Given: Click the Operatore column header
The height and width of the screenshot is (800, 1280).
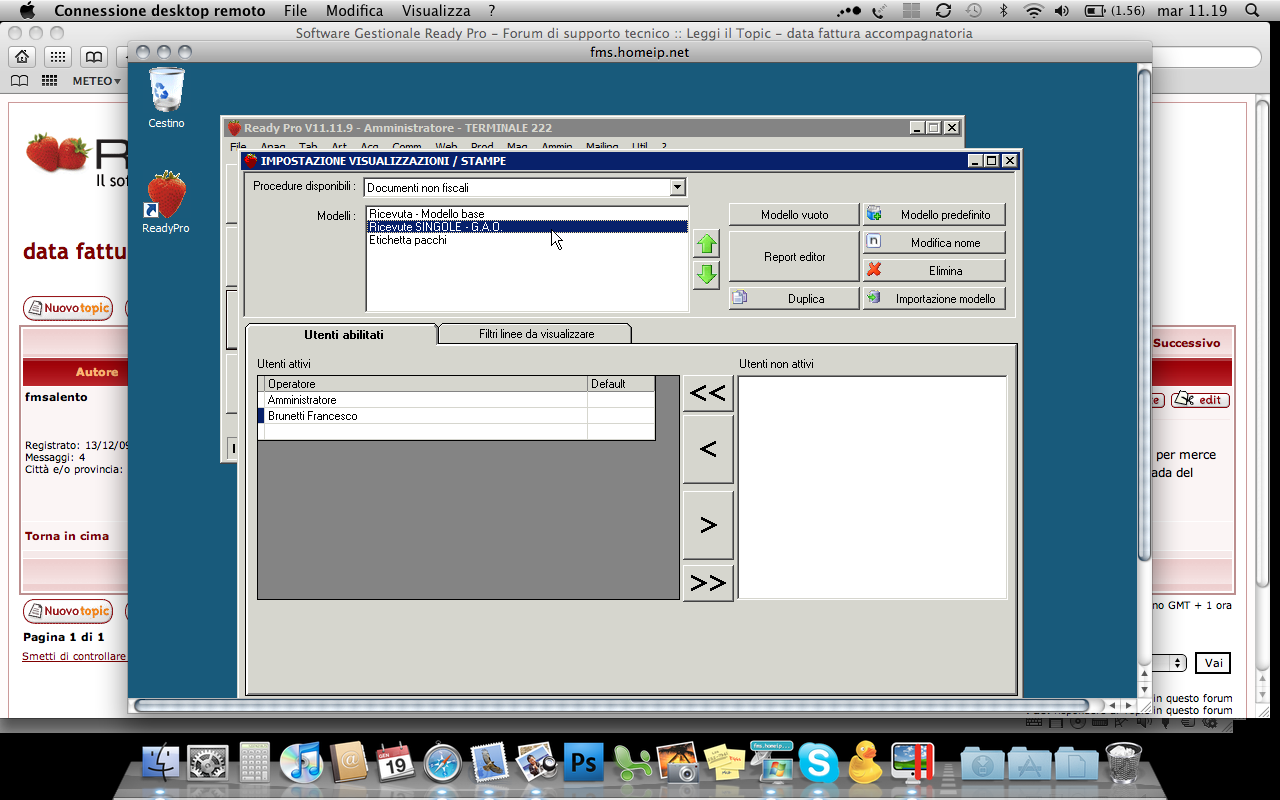Looking at the screenshot, I should click(426, 384).
